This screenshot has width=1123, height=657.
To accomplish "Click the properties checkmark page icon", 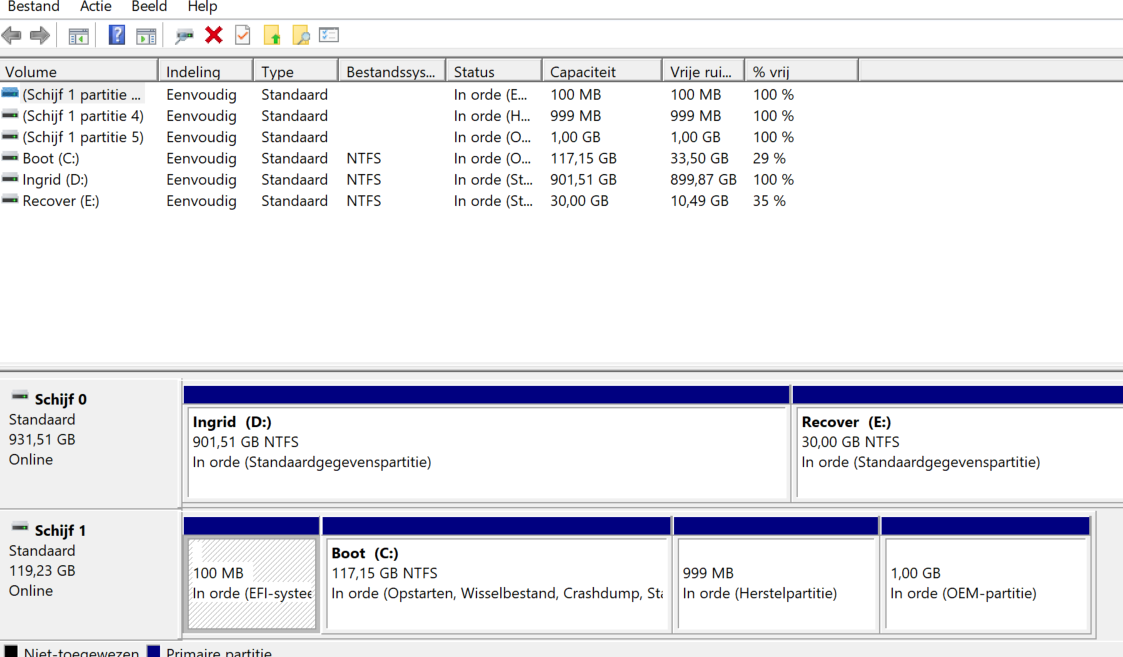I will [x=242, y=36].
